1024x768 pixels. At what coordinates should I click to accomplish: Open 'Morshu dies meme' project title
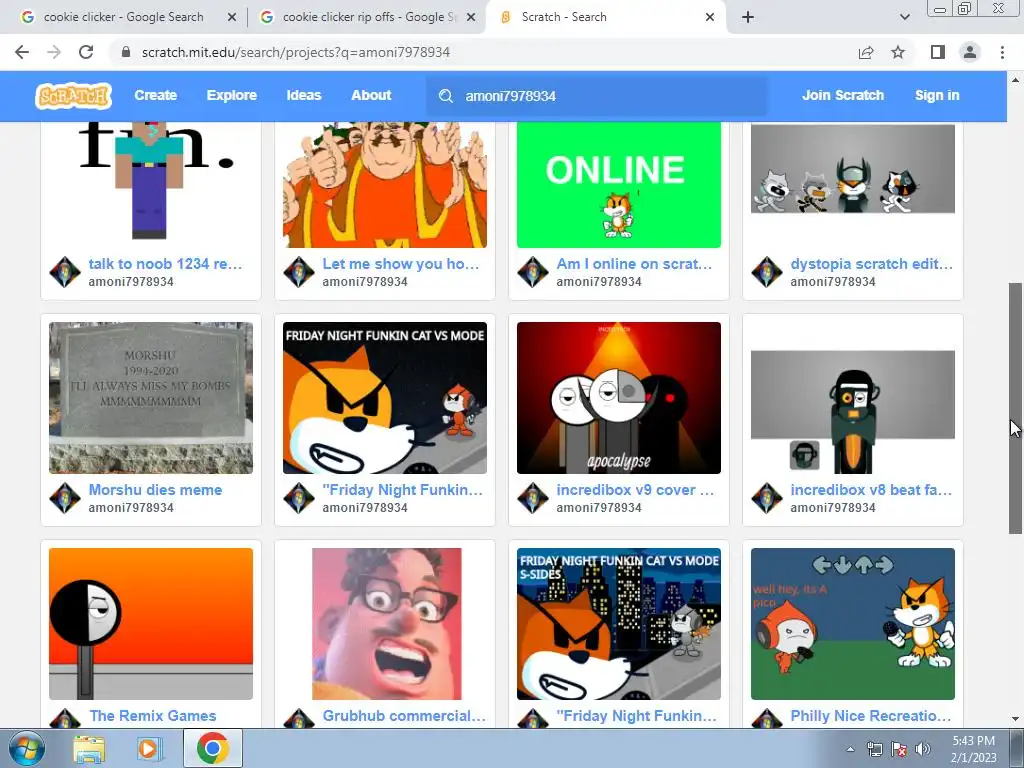click(x=155, y=490)
